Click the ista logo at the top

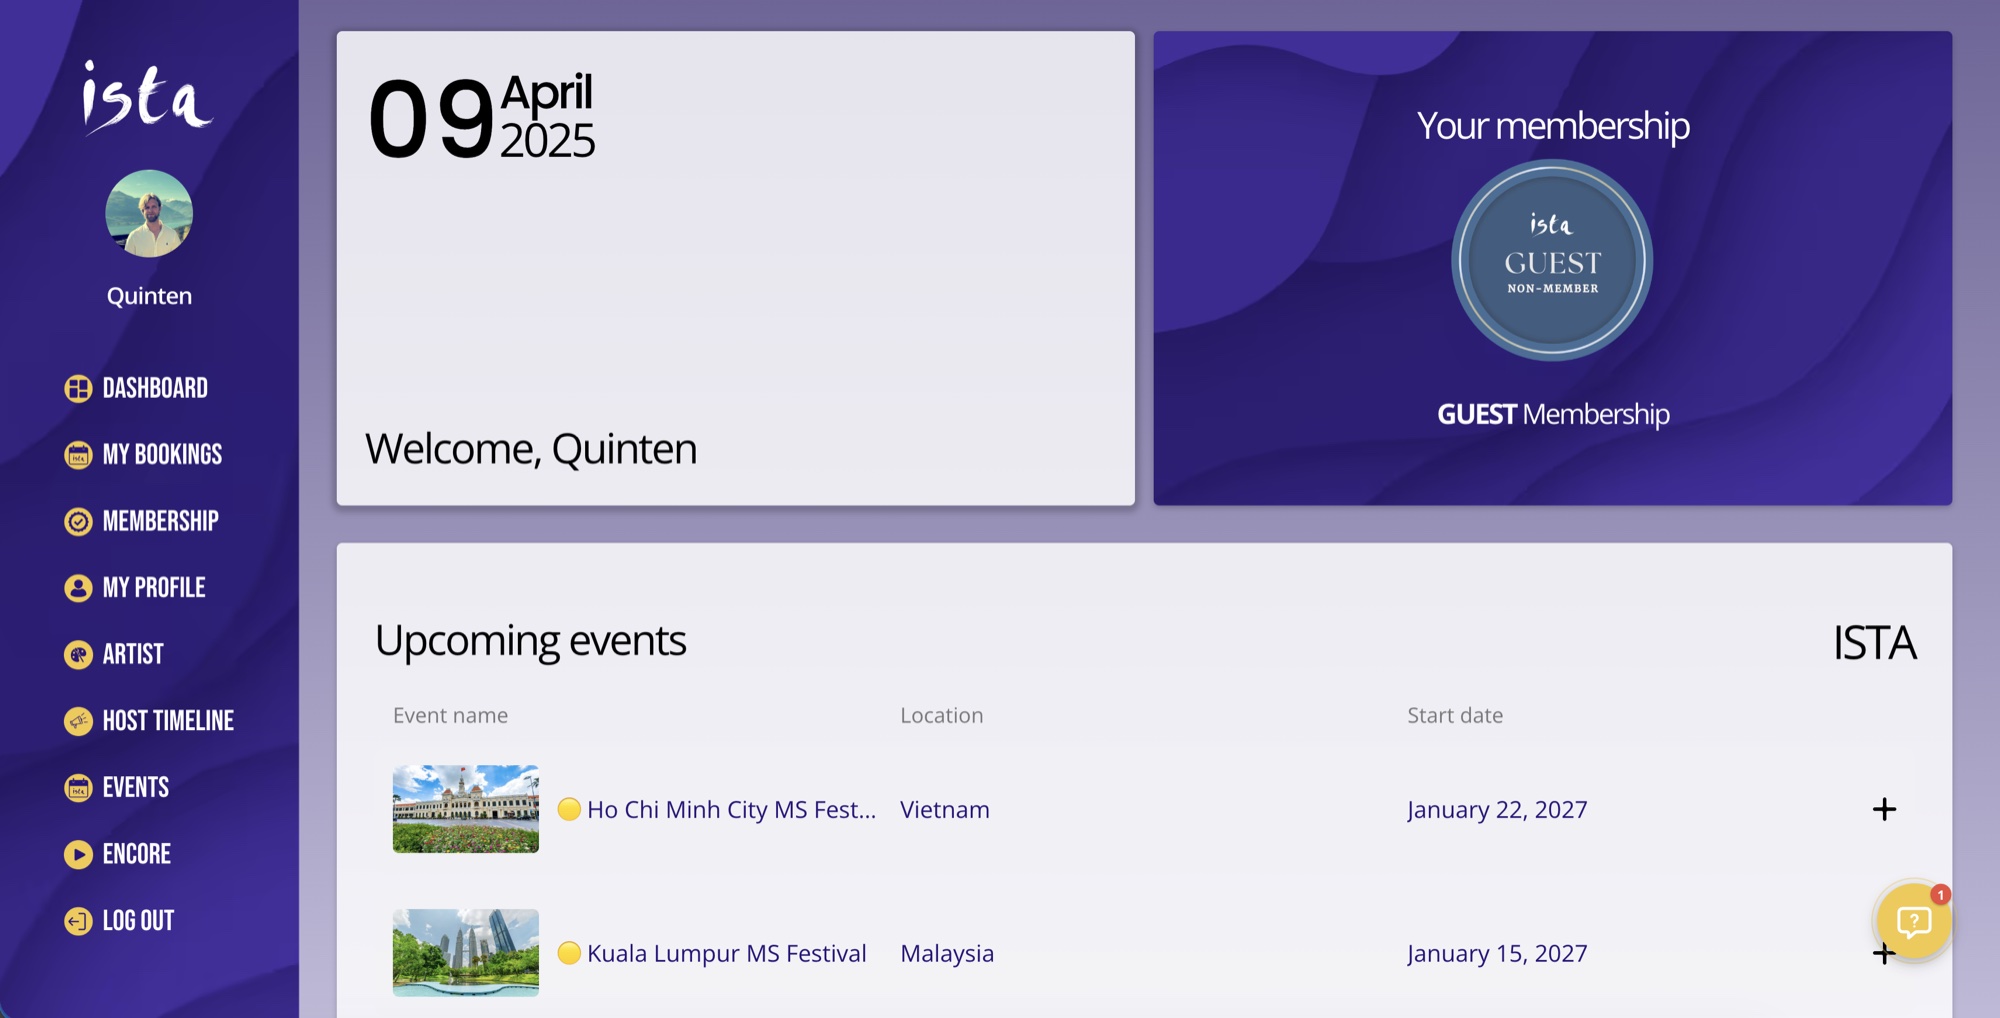149,97
